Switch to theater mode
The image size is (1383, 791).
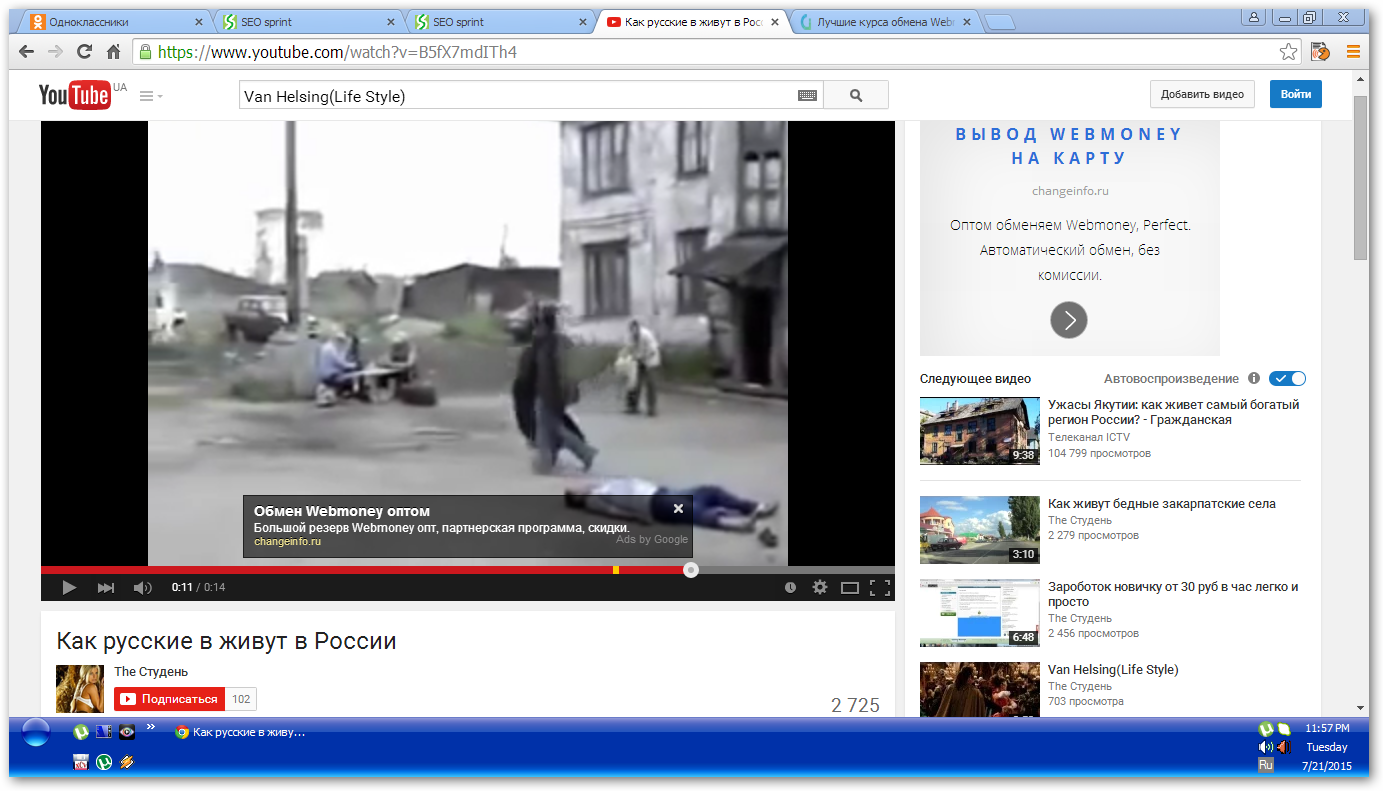coord(850,588)
